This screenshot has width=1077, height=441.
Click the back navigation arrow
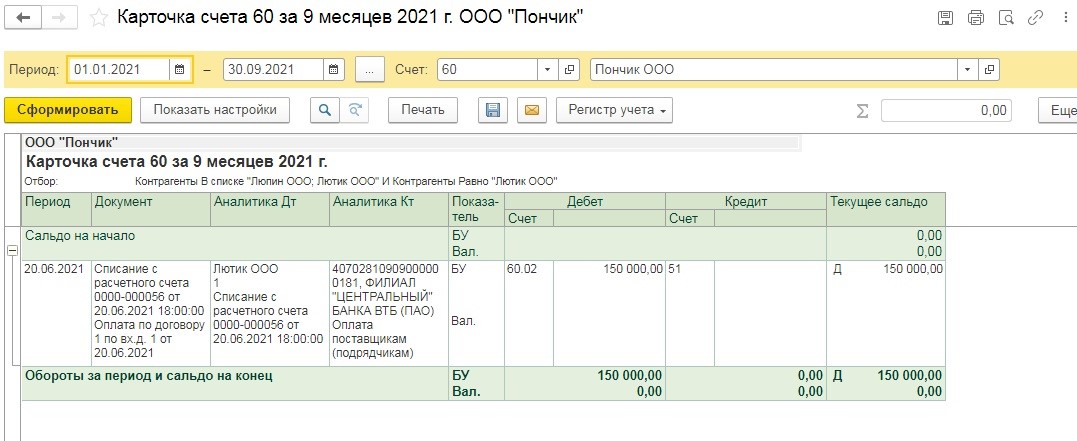[23, 18]
